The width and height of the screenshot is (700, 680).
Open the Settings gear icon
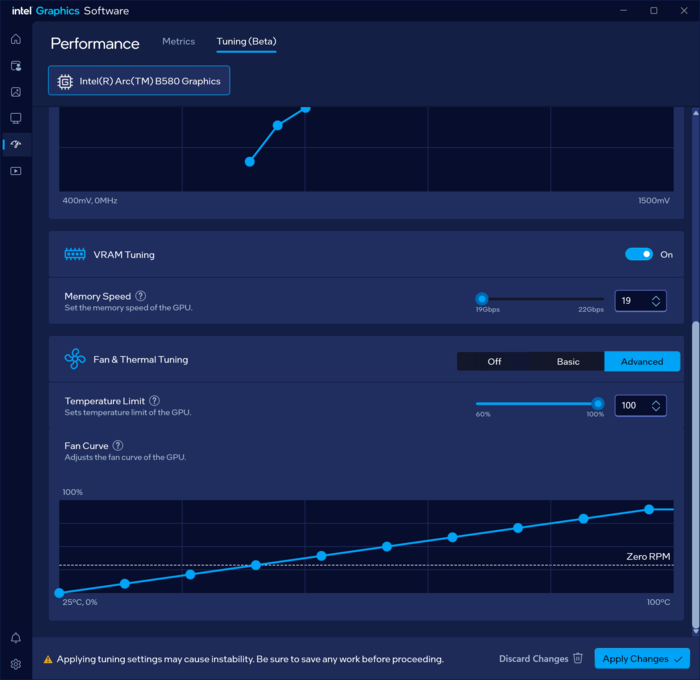point(16,664)
